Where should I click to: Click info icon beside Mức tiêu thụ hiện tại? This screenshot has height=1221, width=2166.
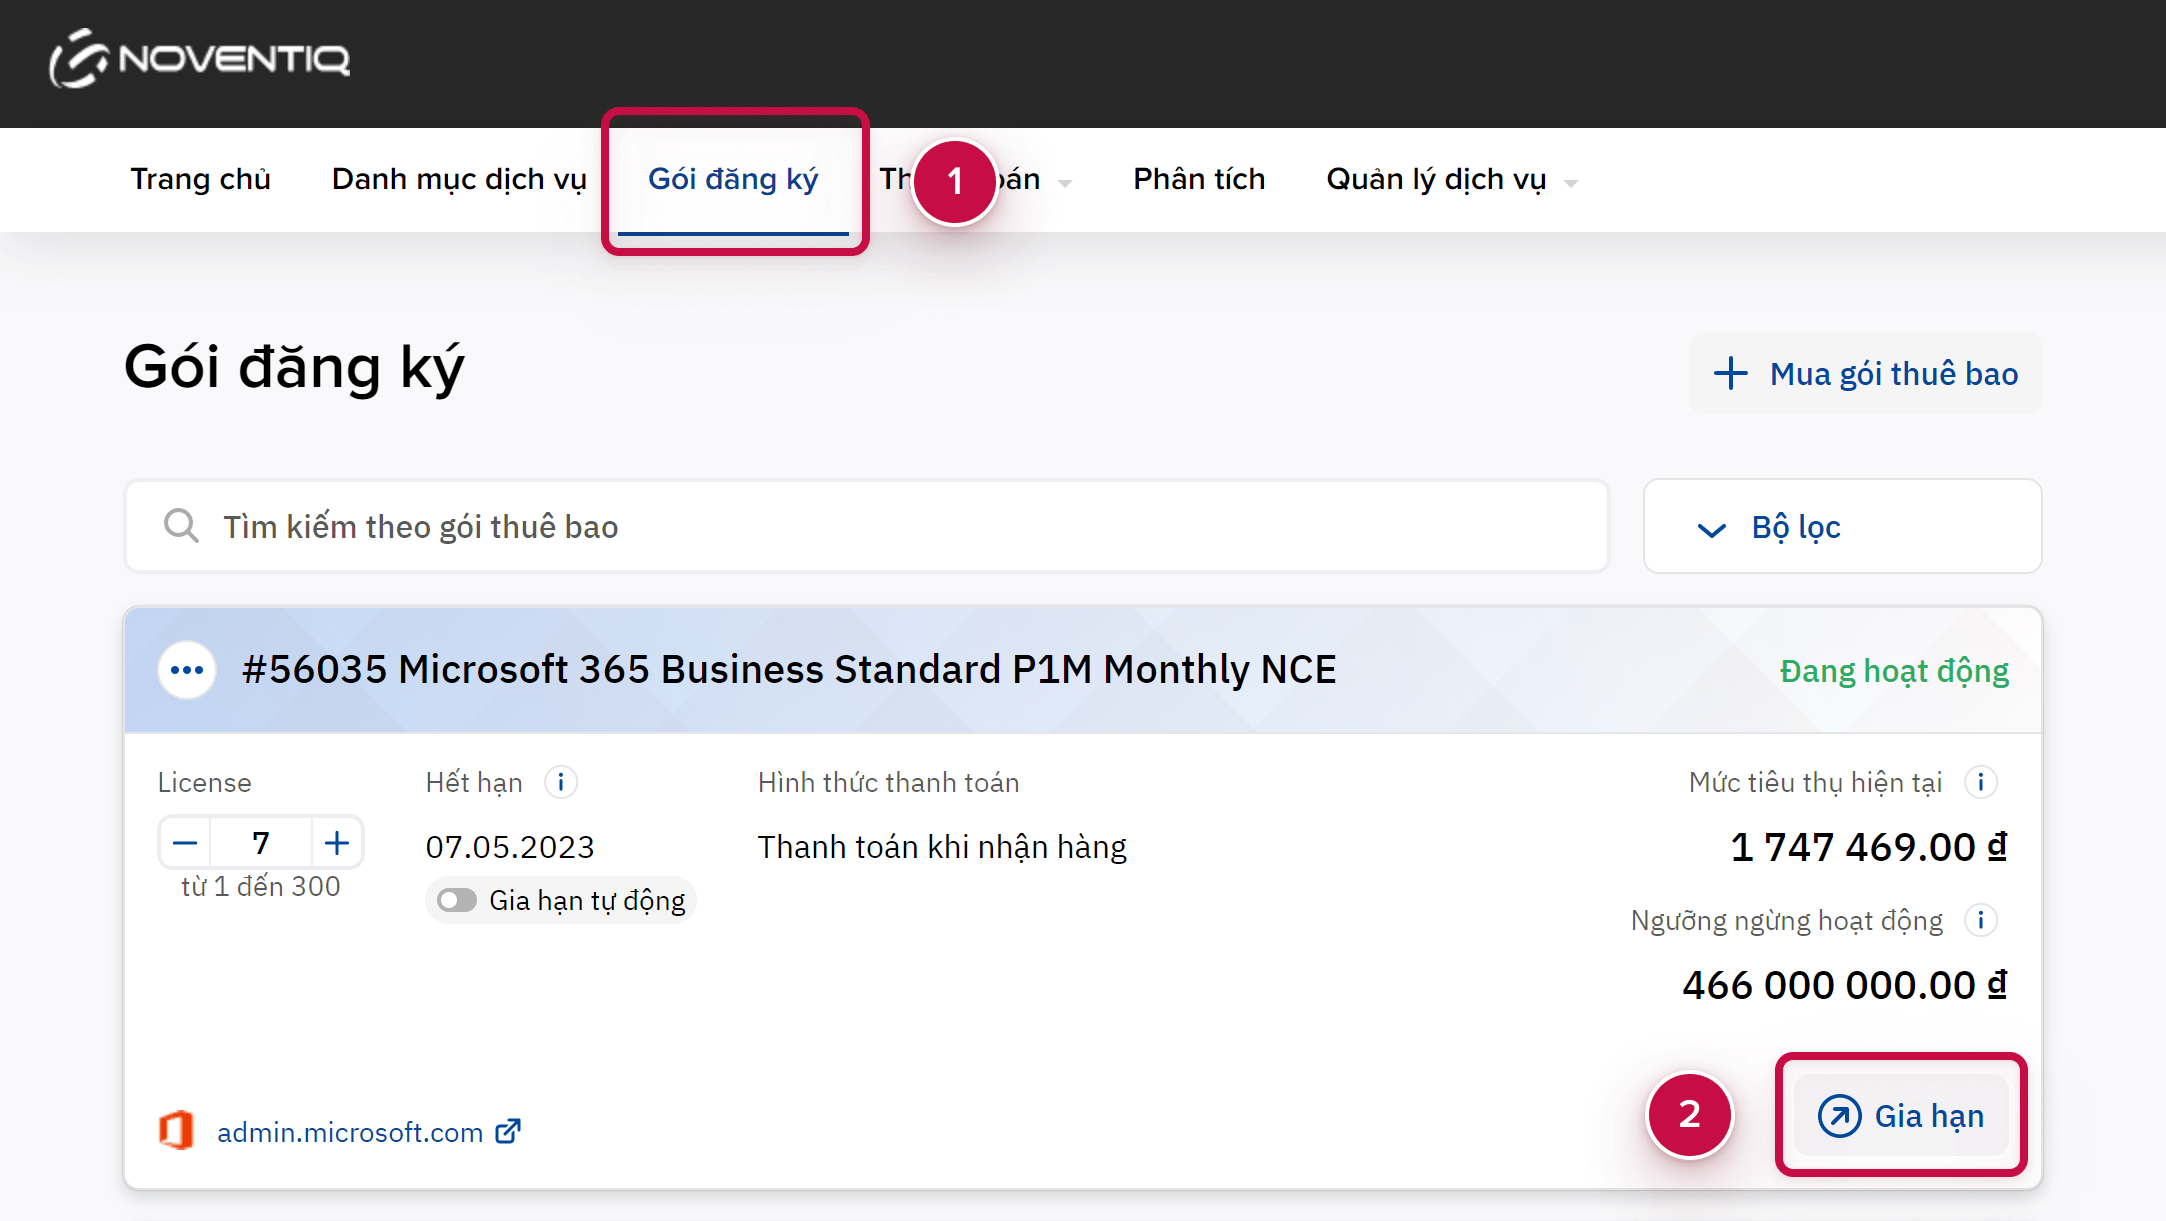[x=1980, y=782]
